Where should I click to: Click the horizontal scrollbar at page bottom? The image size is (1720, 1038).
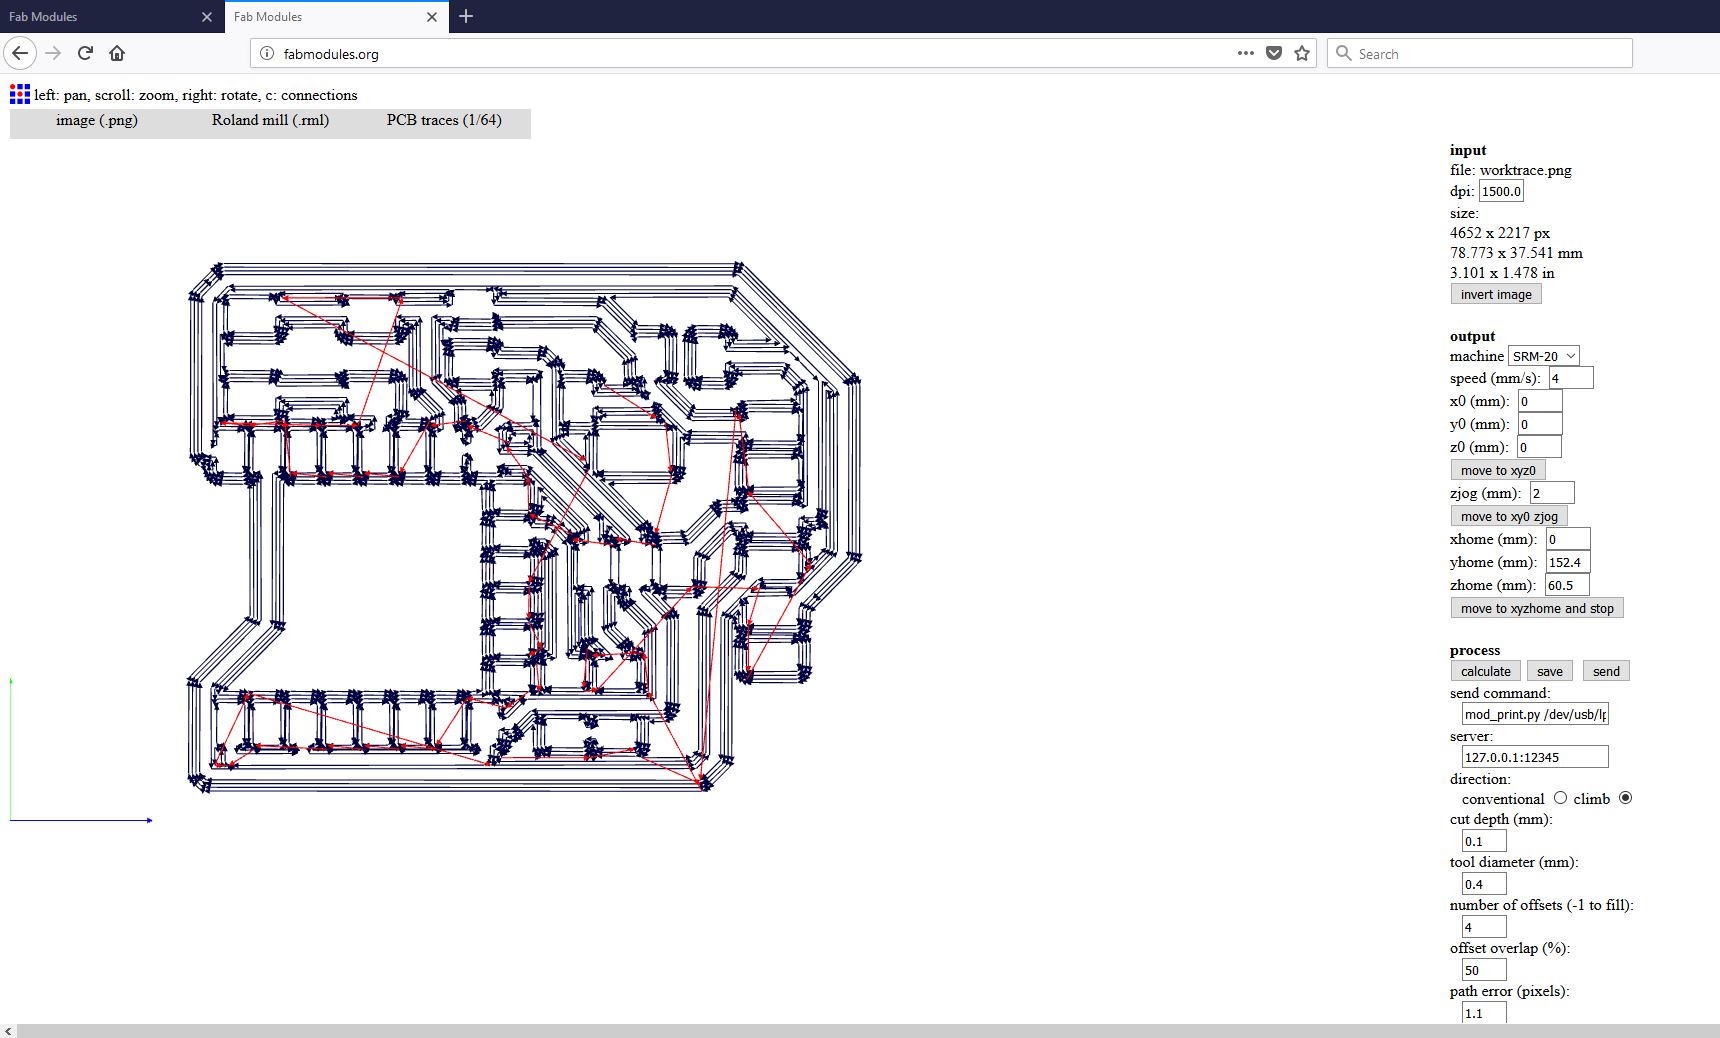coord(868,1031)
